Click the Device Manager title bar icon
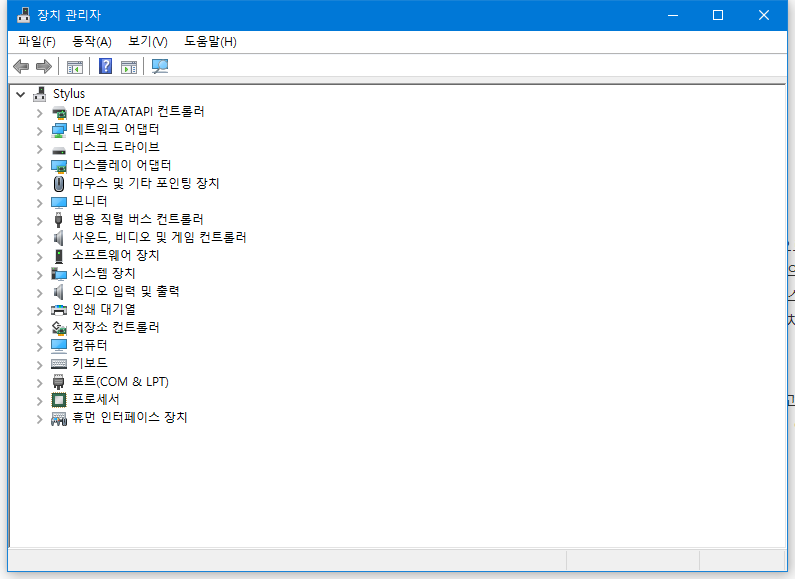Viewport: 795px width, 579px height. tap(23, 15)
